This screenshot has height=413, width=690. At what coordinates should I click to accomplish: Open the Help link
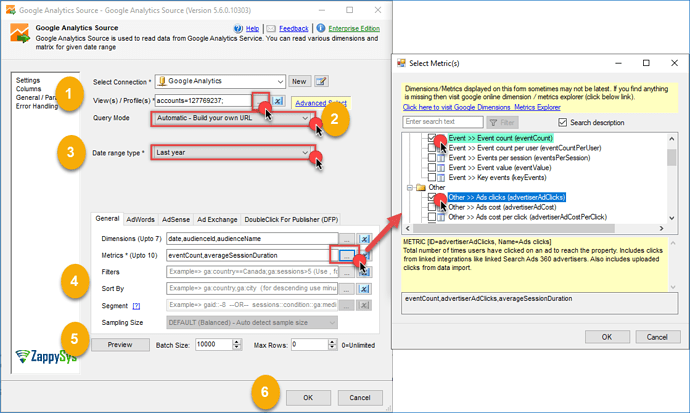pyautogui.click(x=252, y=29)
